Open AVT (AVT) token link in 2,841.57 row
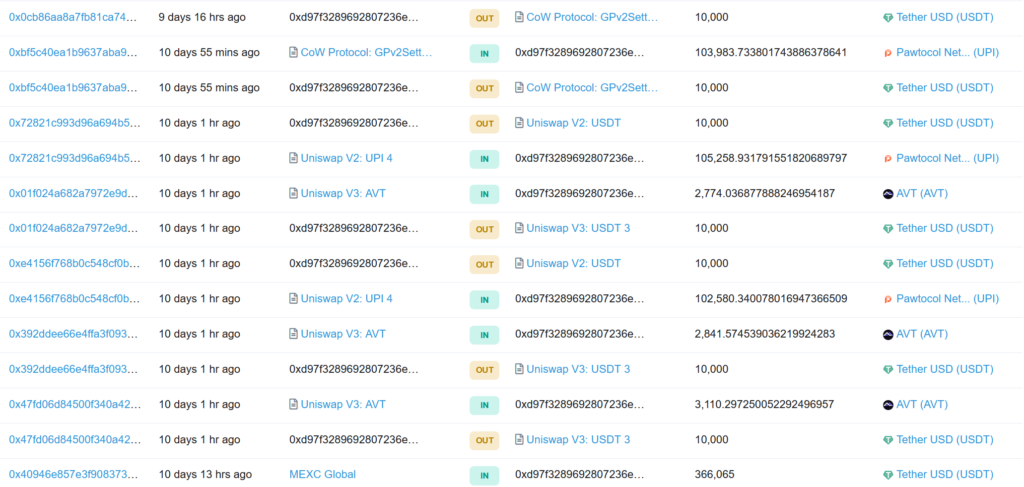The image size is (1024, 487). pos(921,335)
